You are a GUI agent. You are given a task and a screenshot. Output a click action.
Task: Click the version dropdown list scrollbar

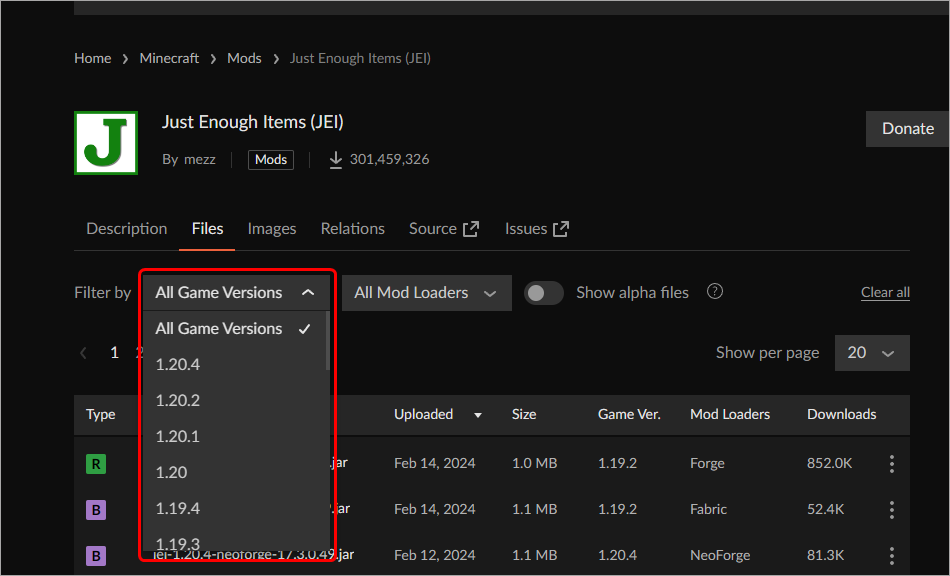coord(328,340)
